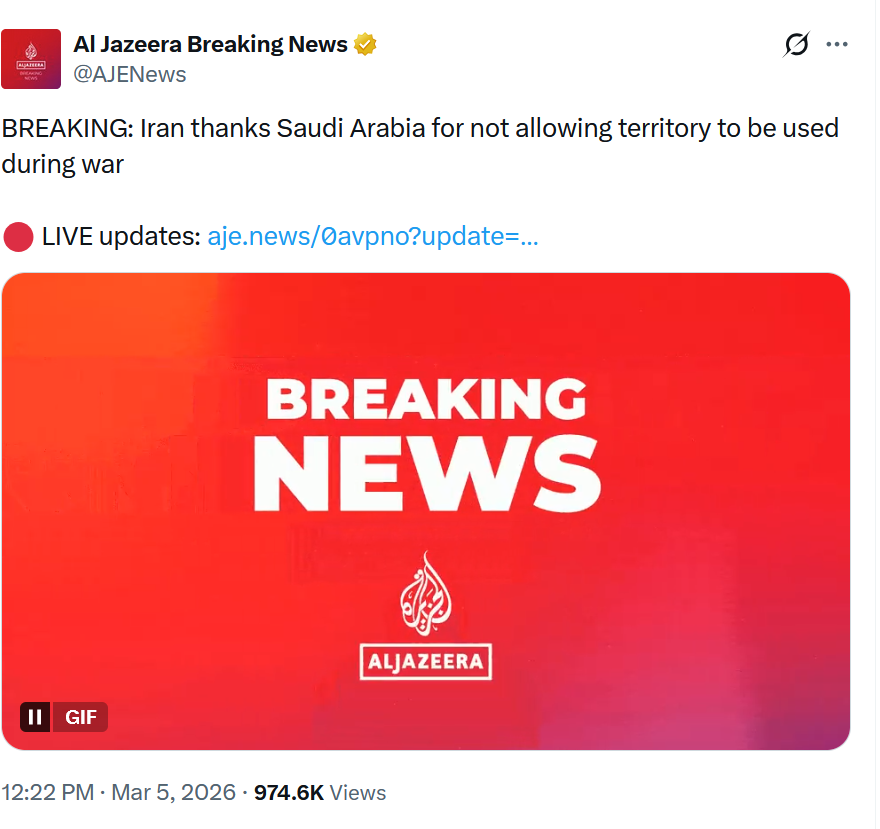Click the Al Jazeera profile avatar
Viewport: 880px width, 829px height.
click(x=31, y=59)
